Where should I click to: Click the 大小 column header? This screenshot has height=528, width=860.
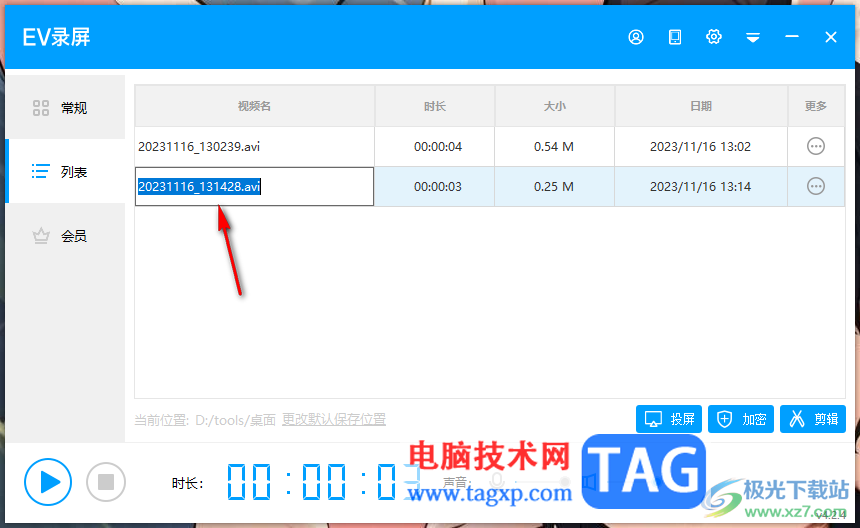(x=555, y=106)
